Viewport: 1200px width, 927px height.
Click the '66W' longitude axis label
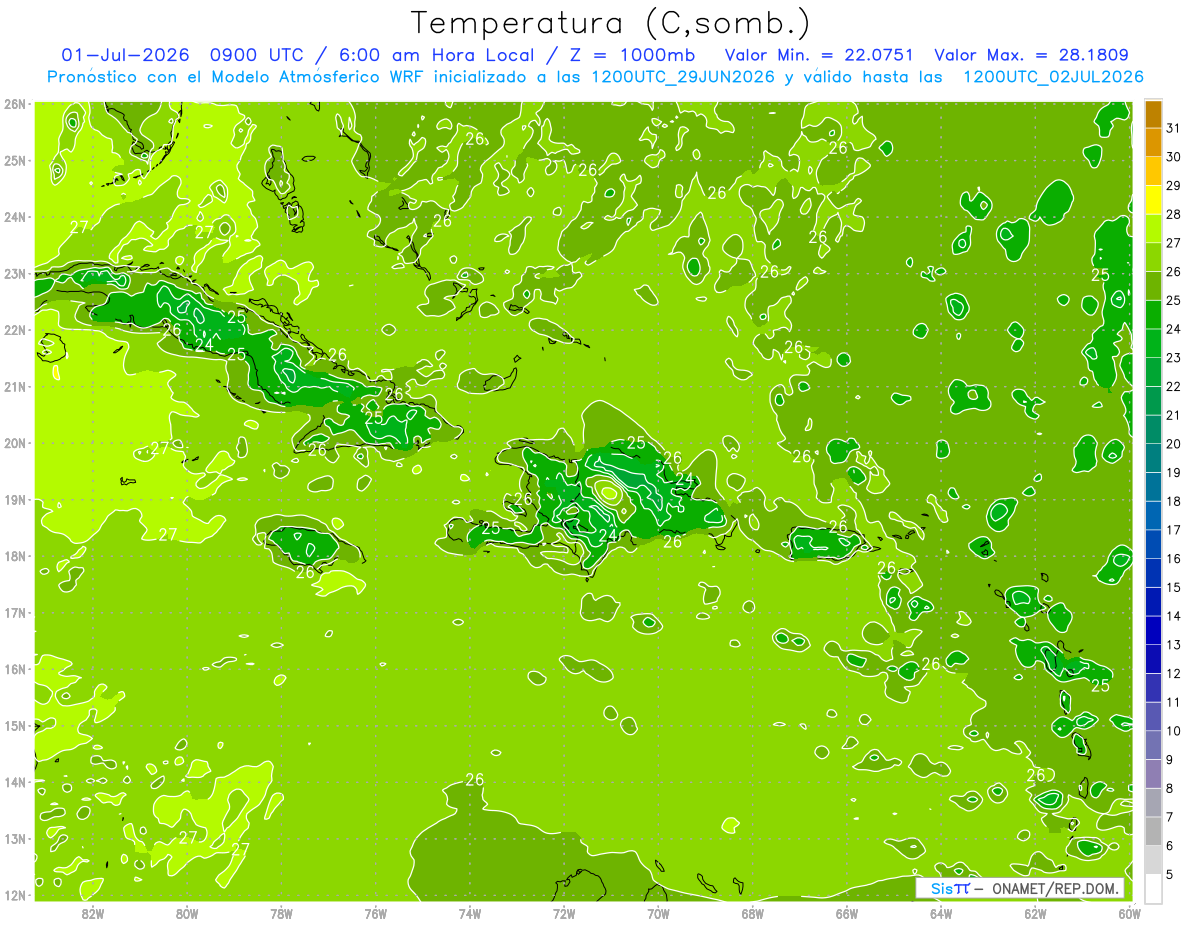(x=847, y=913)
